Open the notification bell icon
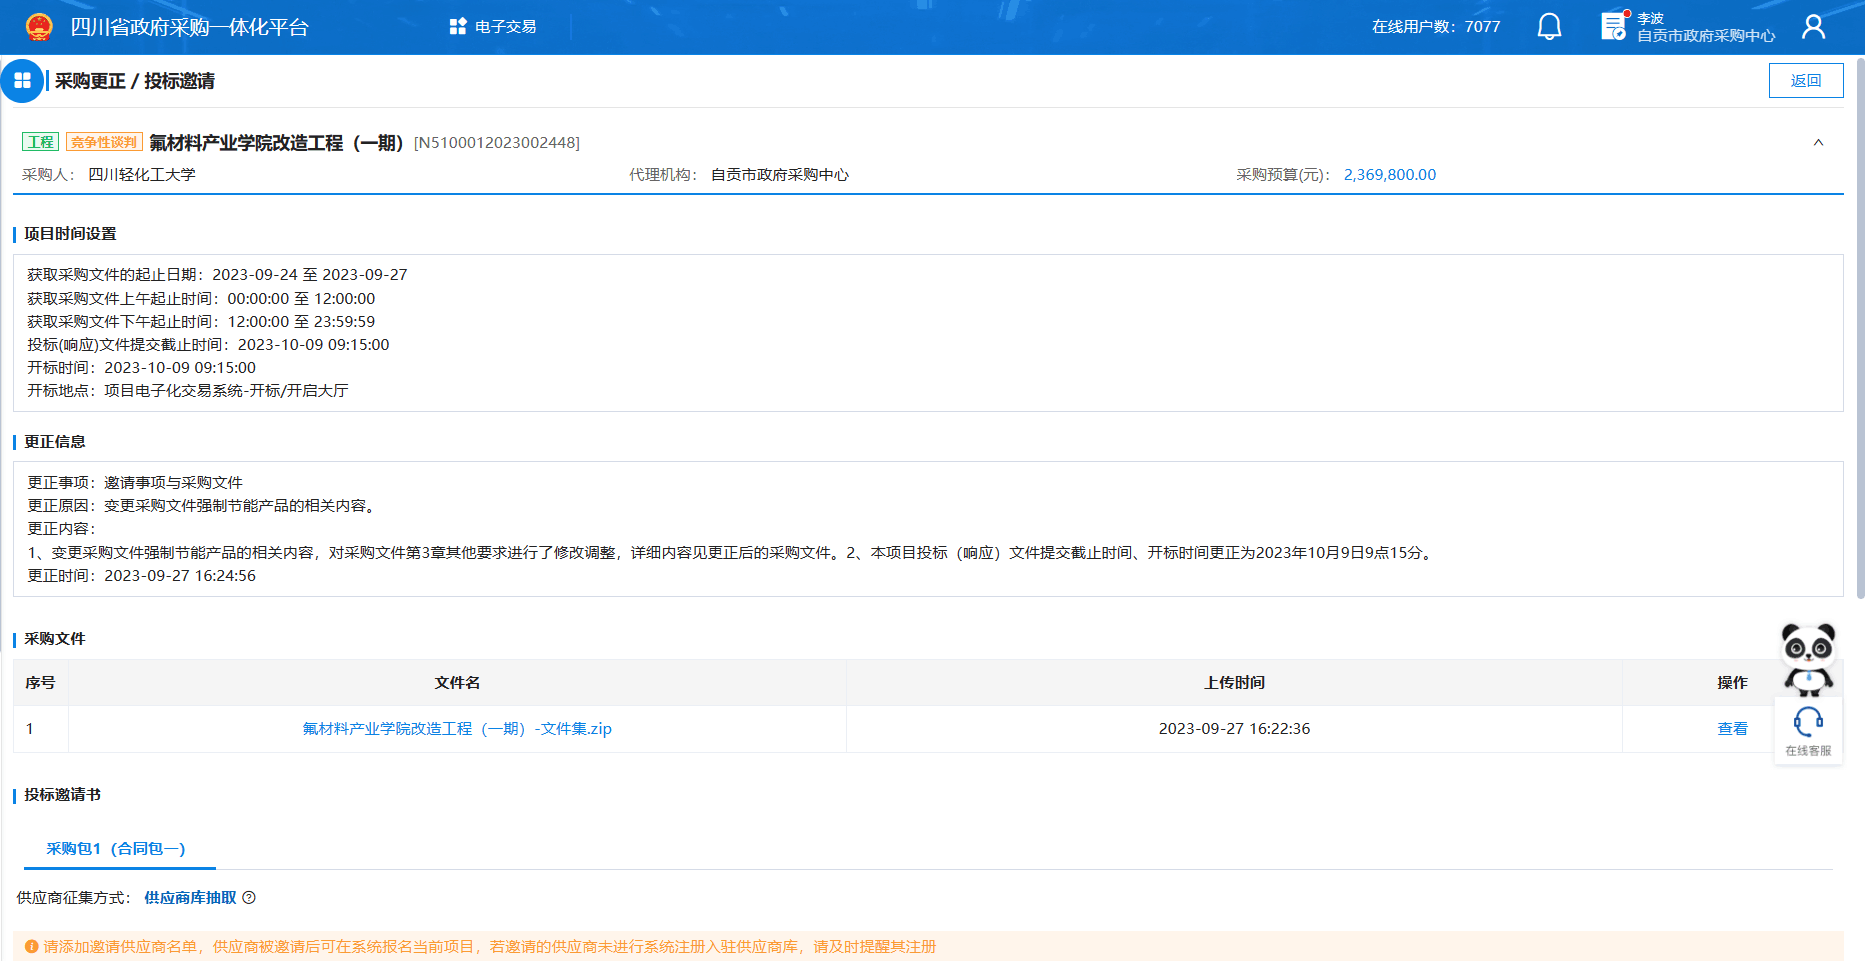Viewport: 1865px width, 961px height. click(x=1549, y=27)
